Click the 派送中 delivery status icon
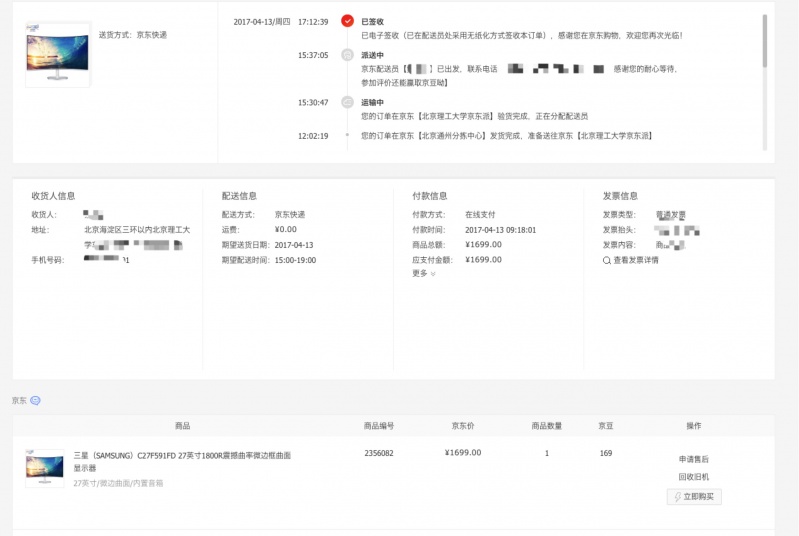The image size is (799, 536). tap(347, 55)
